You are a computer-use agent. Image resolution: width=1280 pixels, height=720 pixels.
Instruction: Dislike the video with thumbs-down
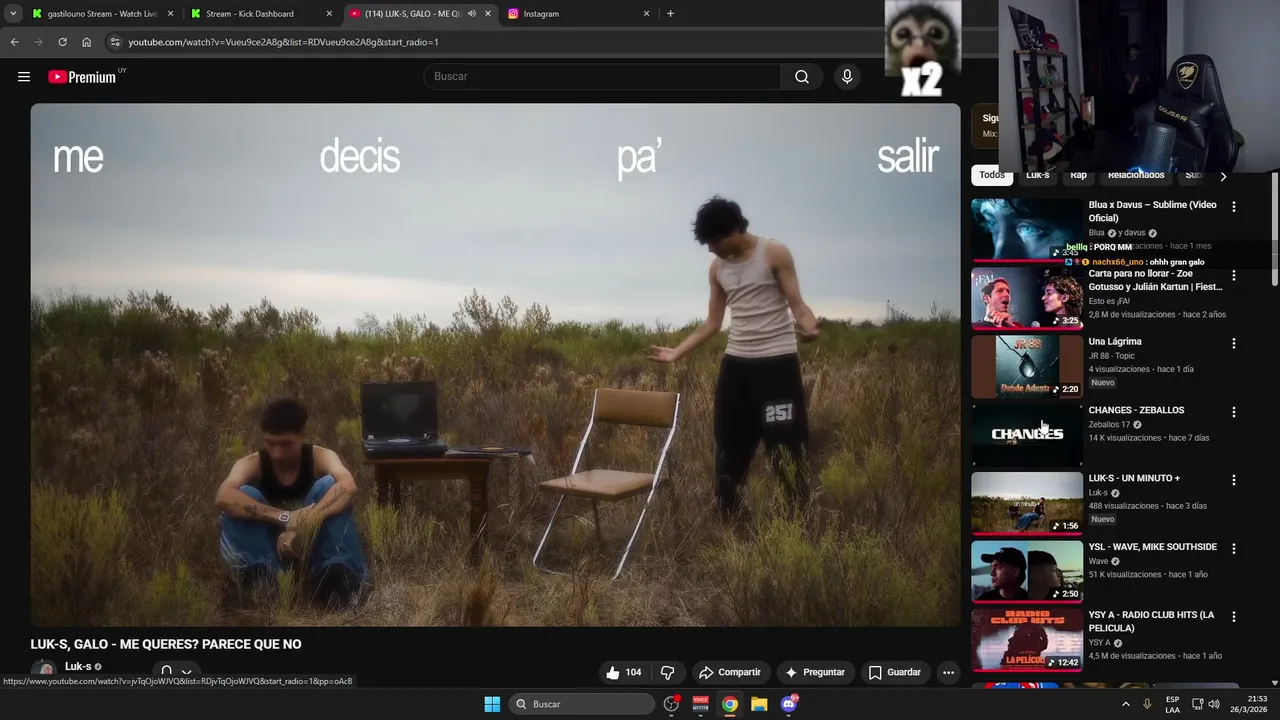[667, 672]
